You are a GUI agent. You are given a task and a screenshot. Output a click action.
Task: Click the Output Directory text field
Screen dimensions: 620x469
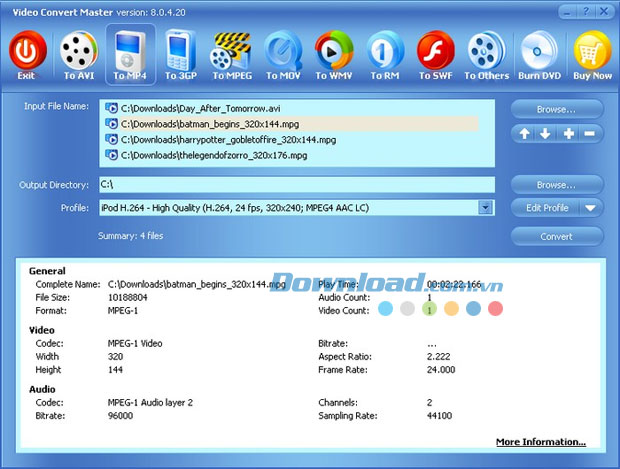click(297, 185)
